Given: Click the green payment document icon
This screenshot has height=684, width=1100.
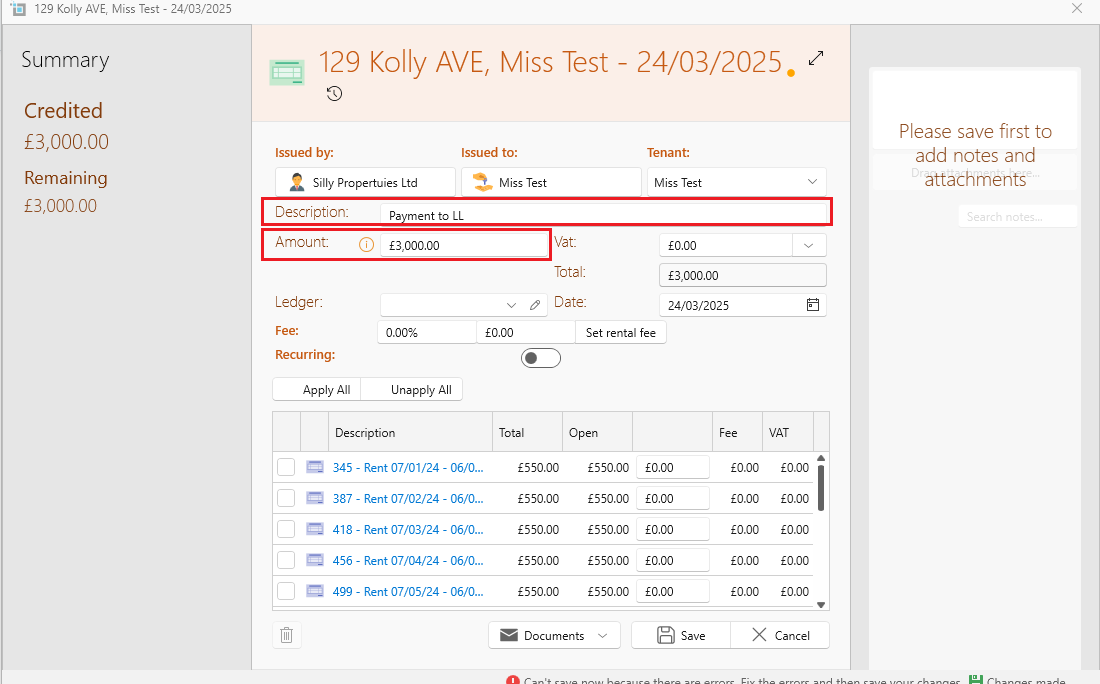Looking at the screenshot, I should click(287, 72).
